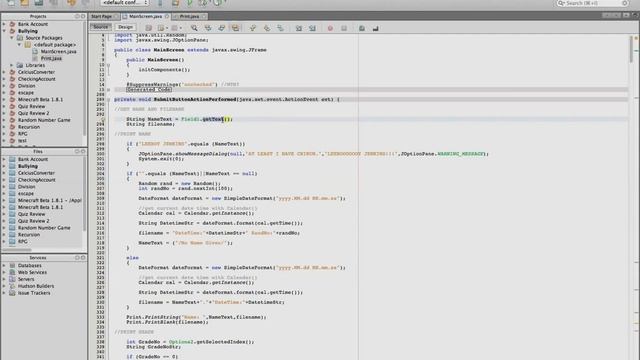
Task: Select Web Services in the Services panel
Action: 32,272
